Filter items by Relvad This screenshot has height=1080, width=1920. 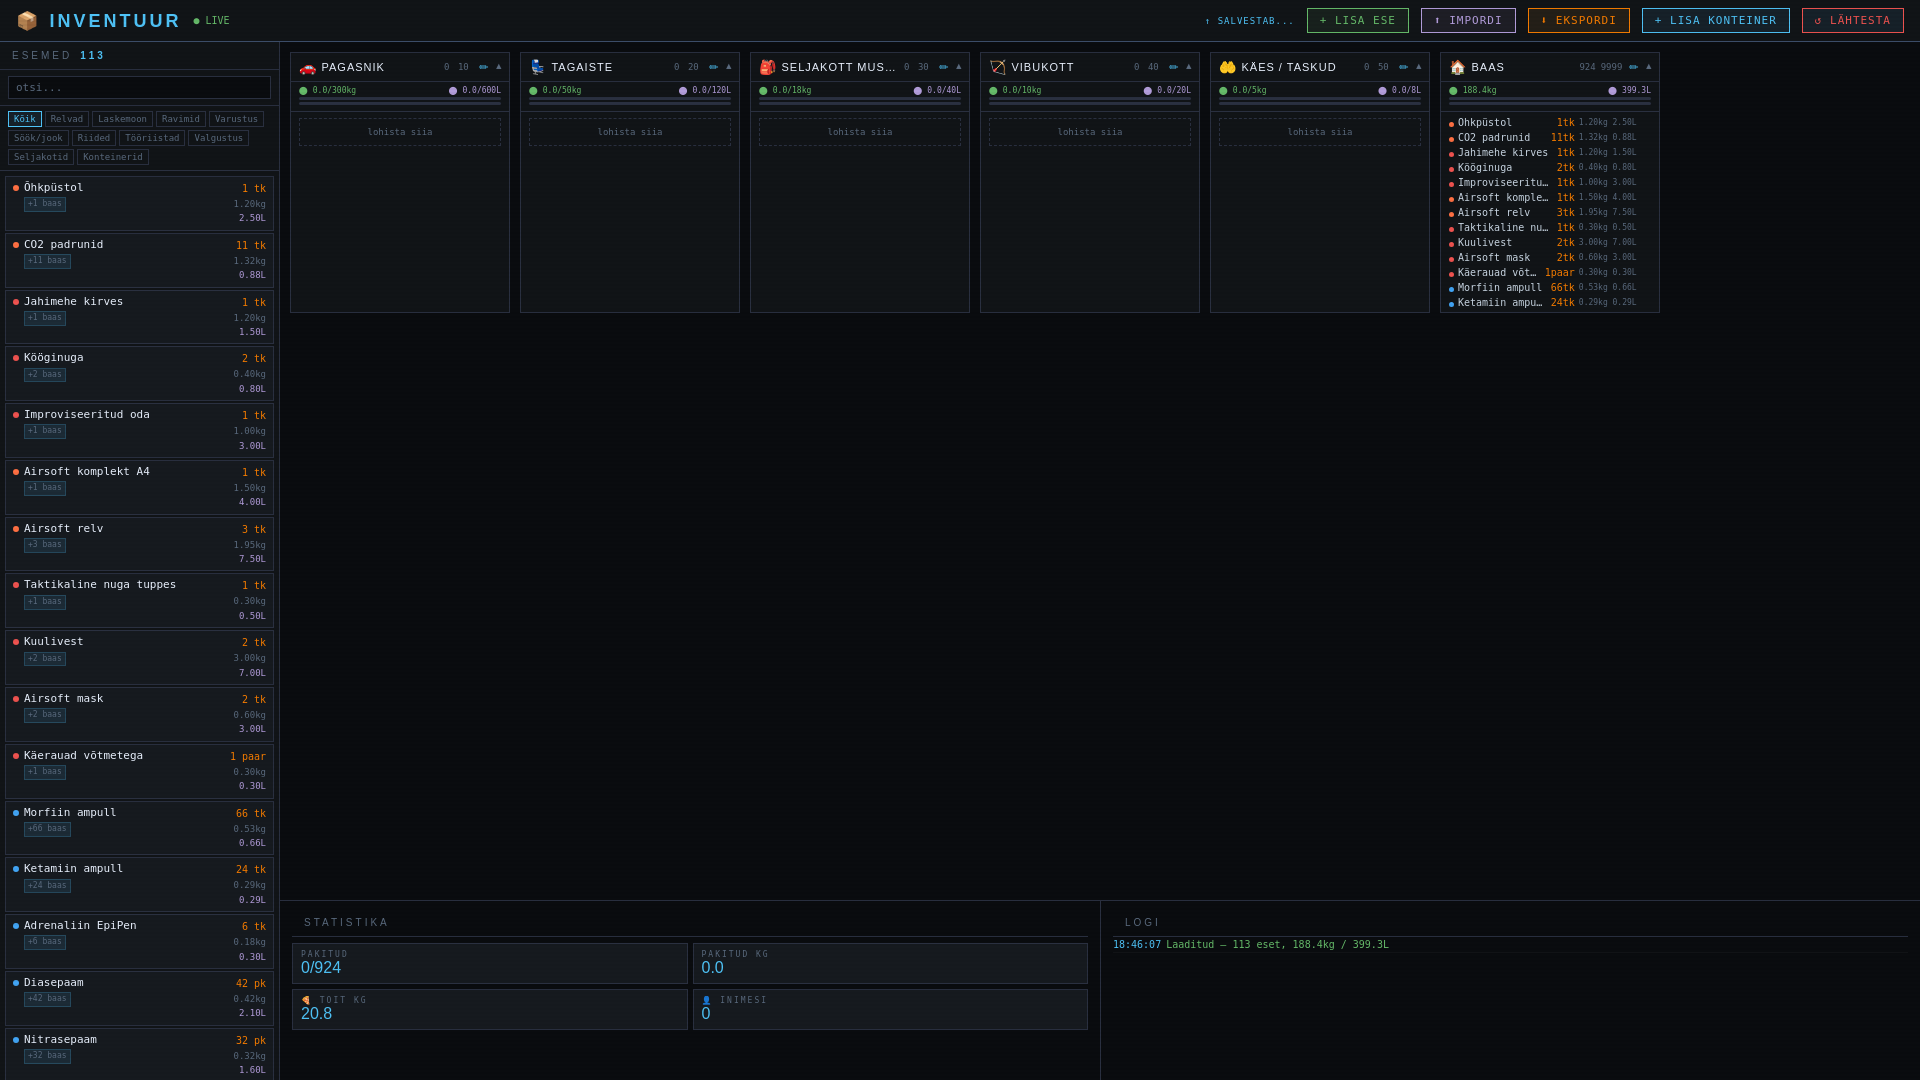coord(67,119)
